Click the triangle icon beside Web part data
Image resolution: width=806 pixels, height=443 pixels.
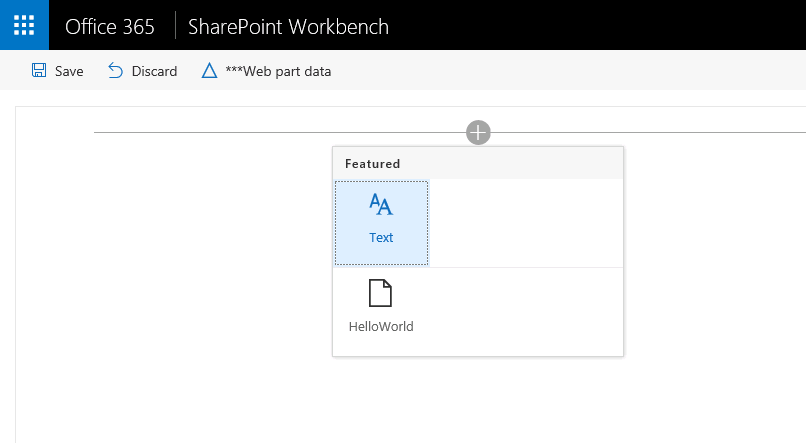coord(209,71)
